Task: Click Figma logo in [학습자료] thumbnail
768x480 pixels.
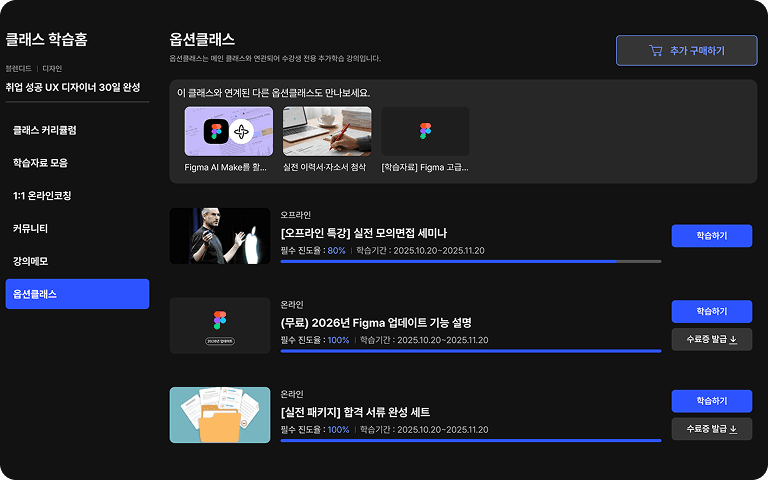Action: coord(426,131)
